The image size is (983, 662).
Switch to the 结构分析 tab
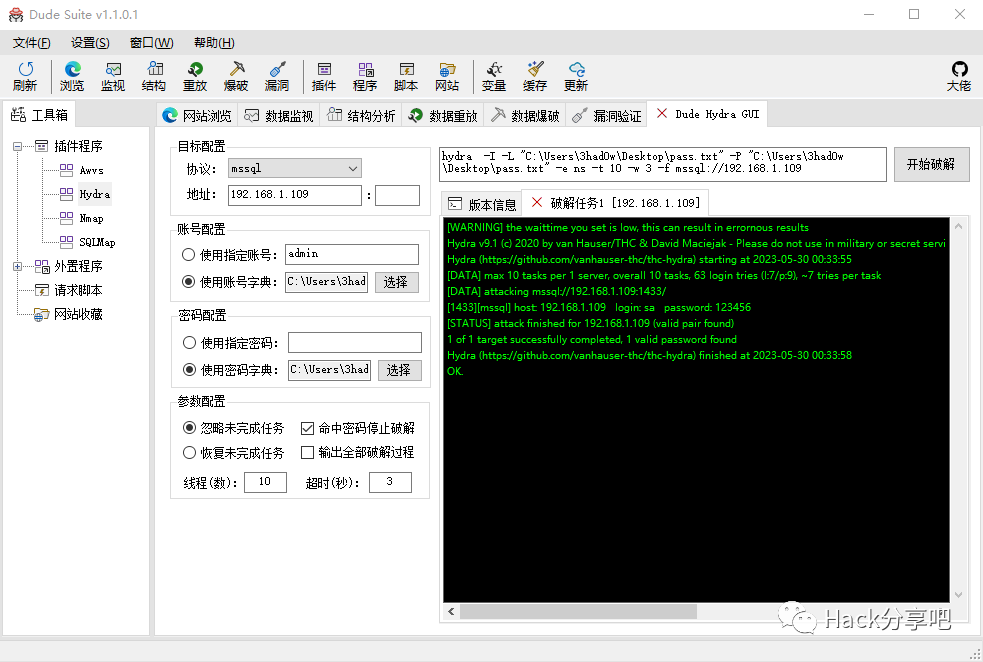361,115
